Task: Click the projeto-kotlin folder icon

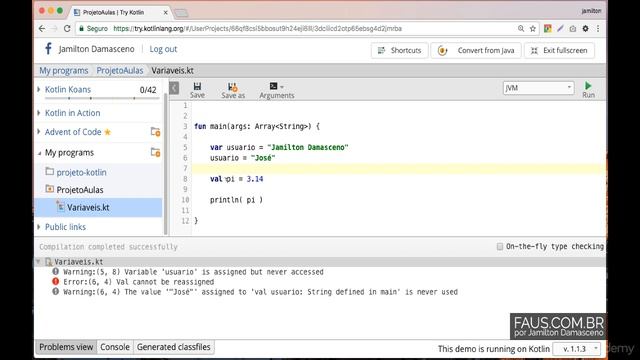Action: pyautogui.click(x=49, y=171)
